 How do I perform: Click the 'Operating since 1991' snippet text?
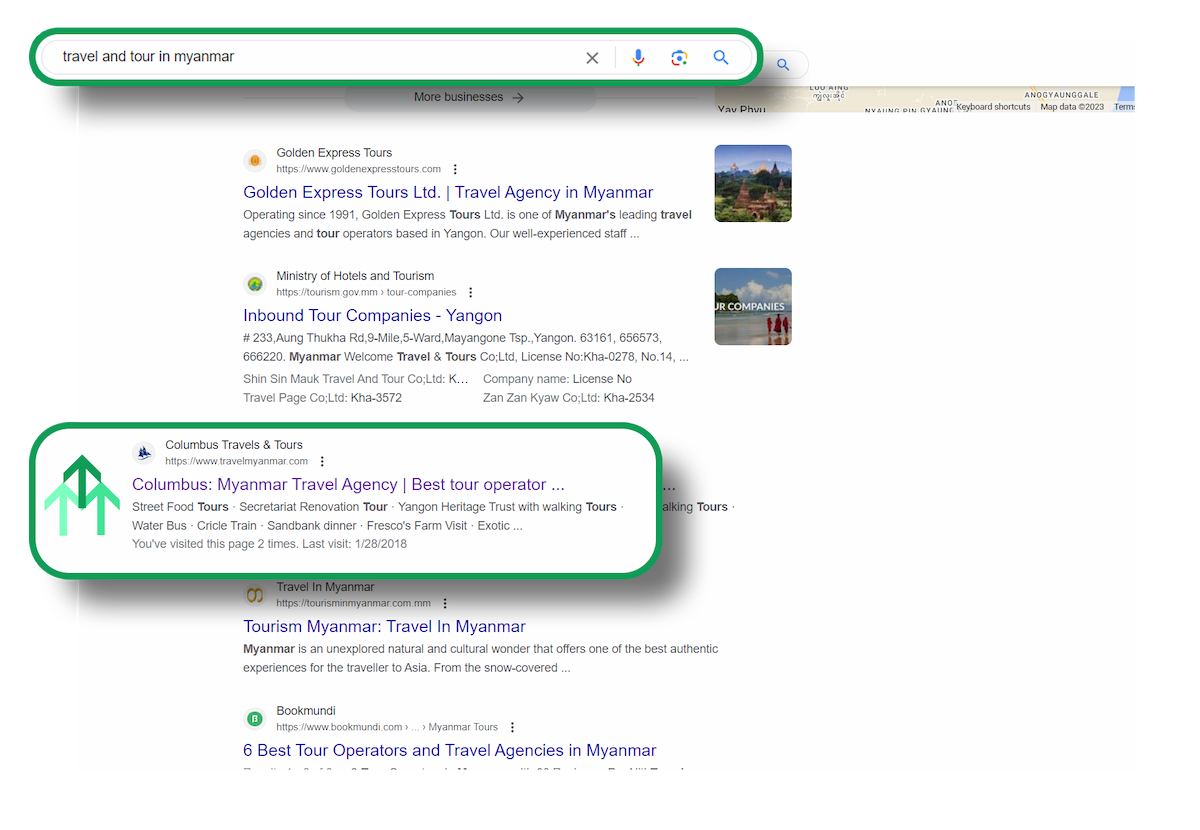(x=467, y=224)
